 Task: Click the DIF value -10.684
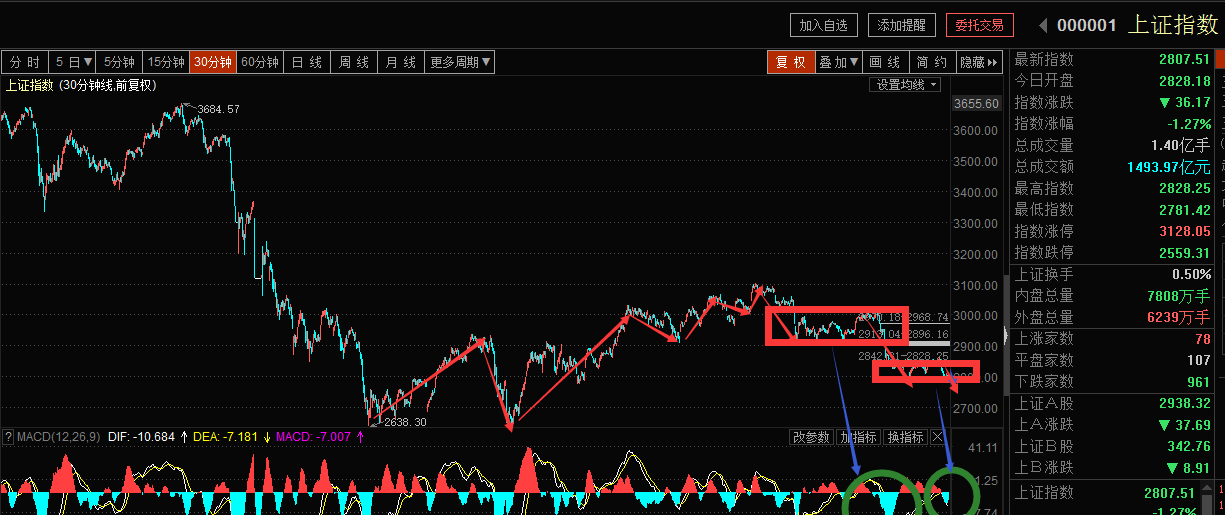click(153, 437)
